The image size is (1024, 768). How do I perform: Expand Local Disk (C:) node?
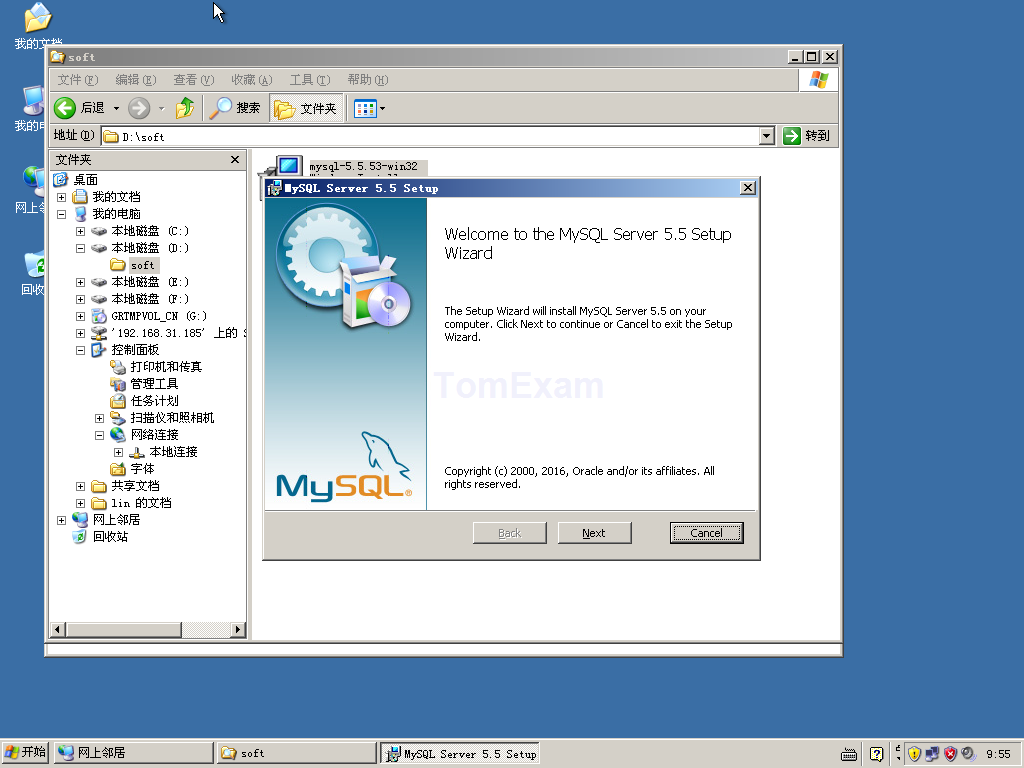point(80,231)
